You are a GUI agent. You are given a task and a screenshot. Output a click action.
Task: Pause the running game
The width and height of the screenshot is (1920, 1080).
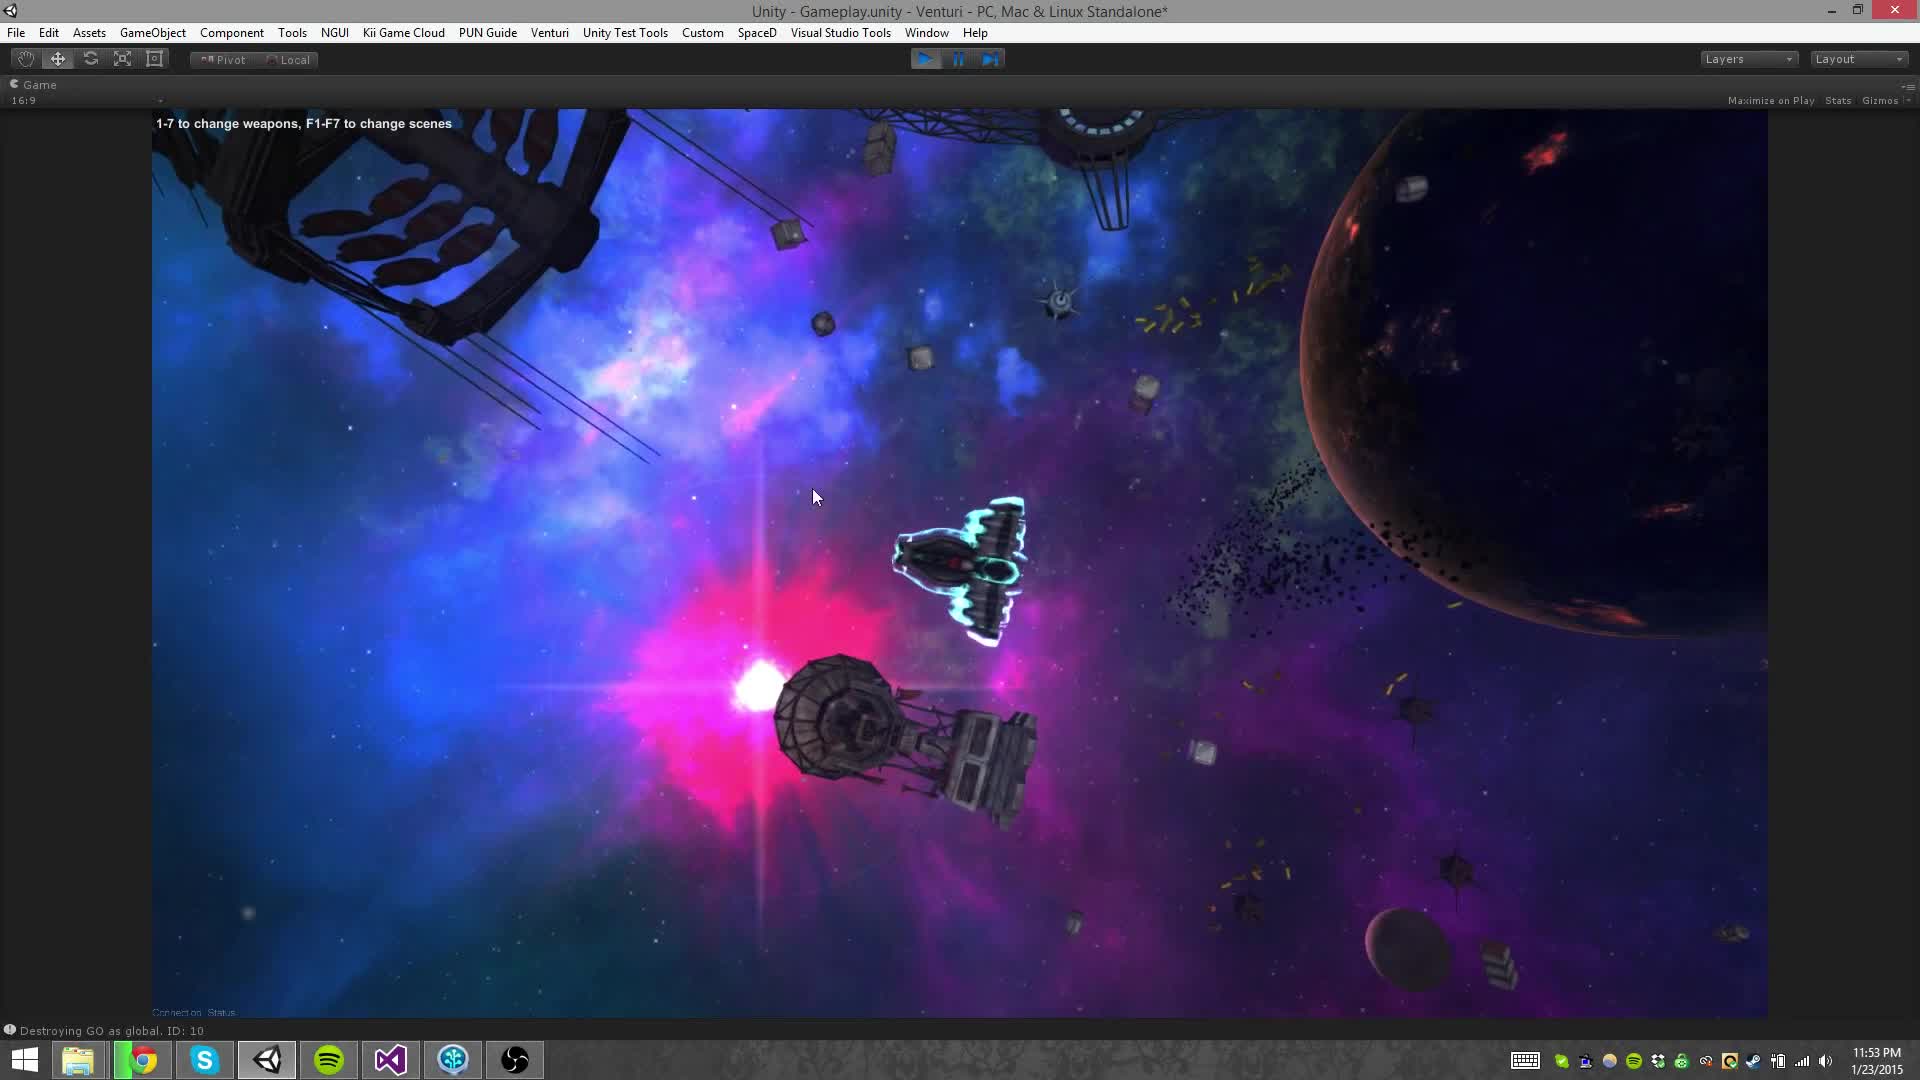958,58
